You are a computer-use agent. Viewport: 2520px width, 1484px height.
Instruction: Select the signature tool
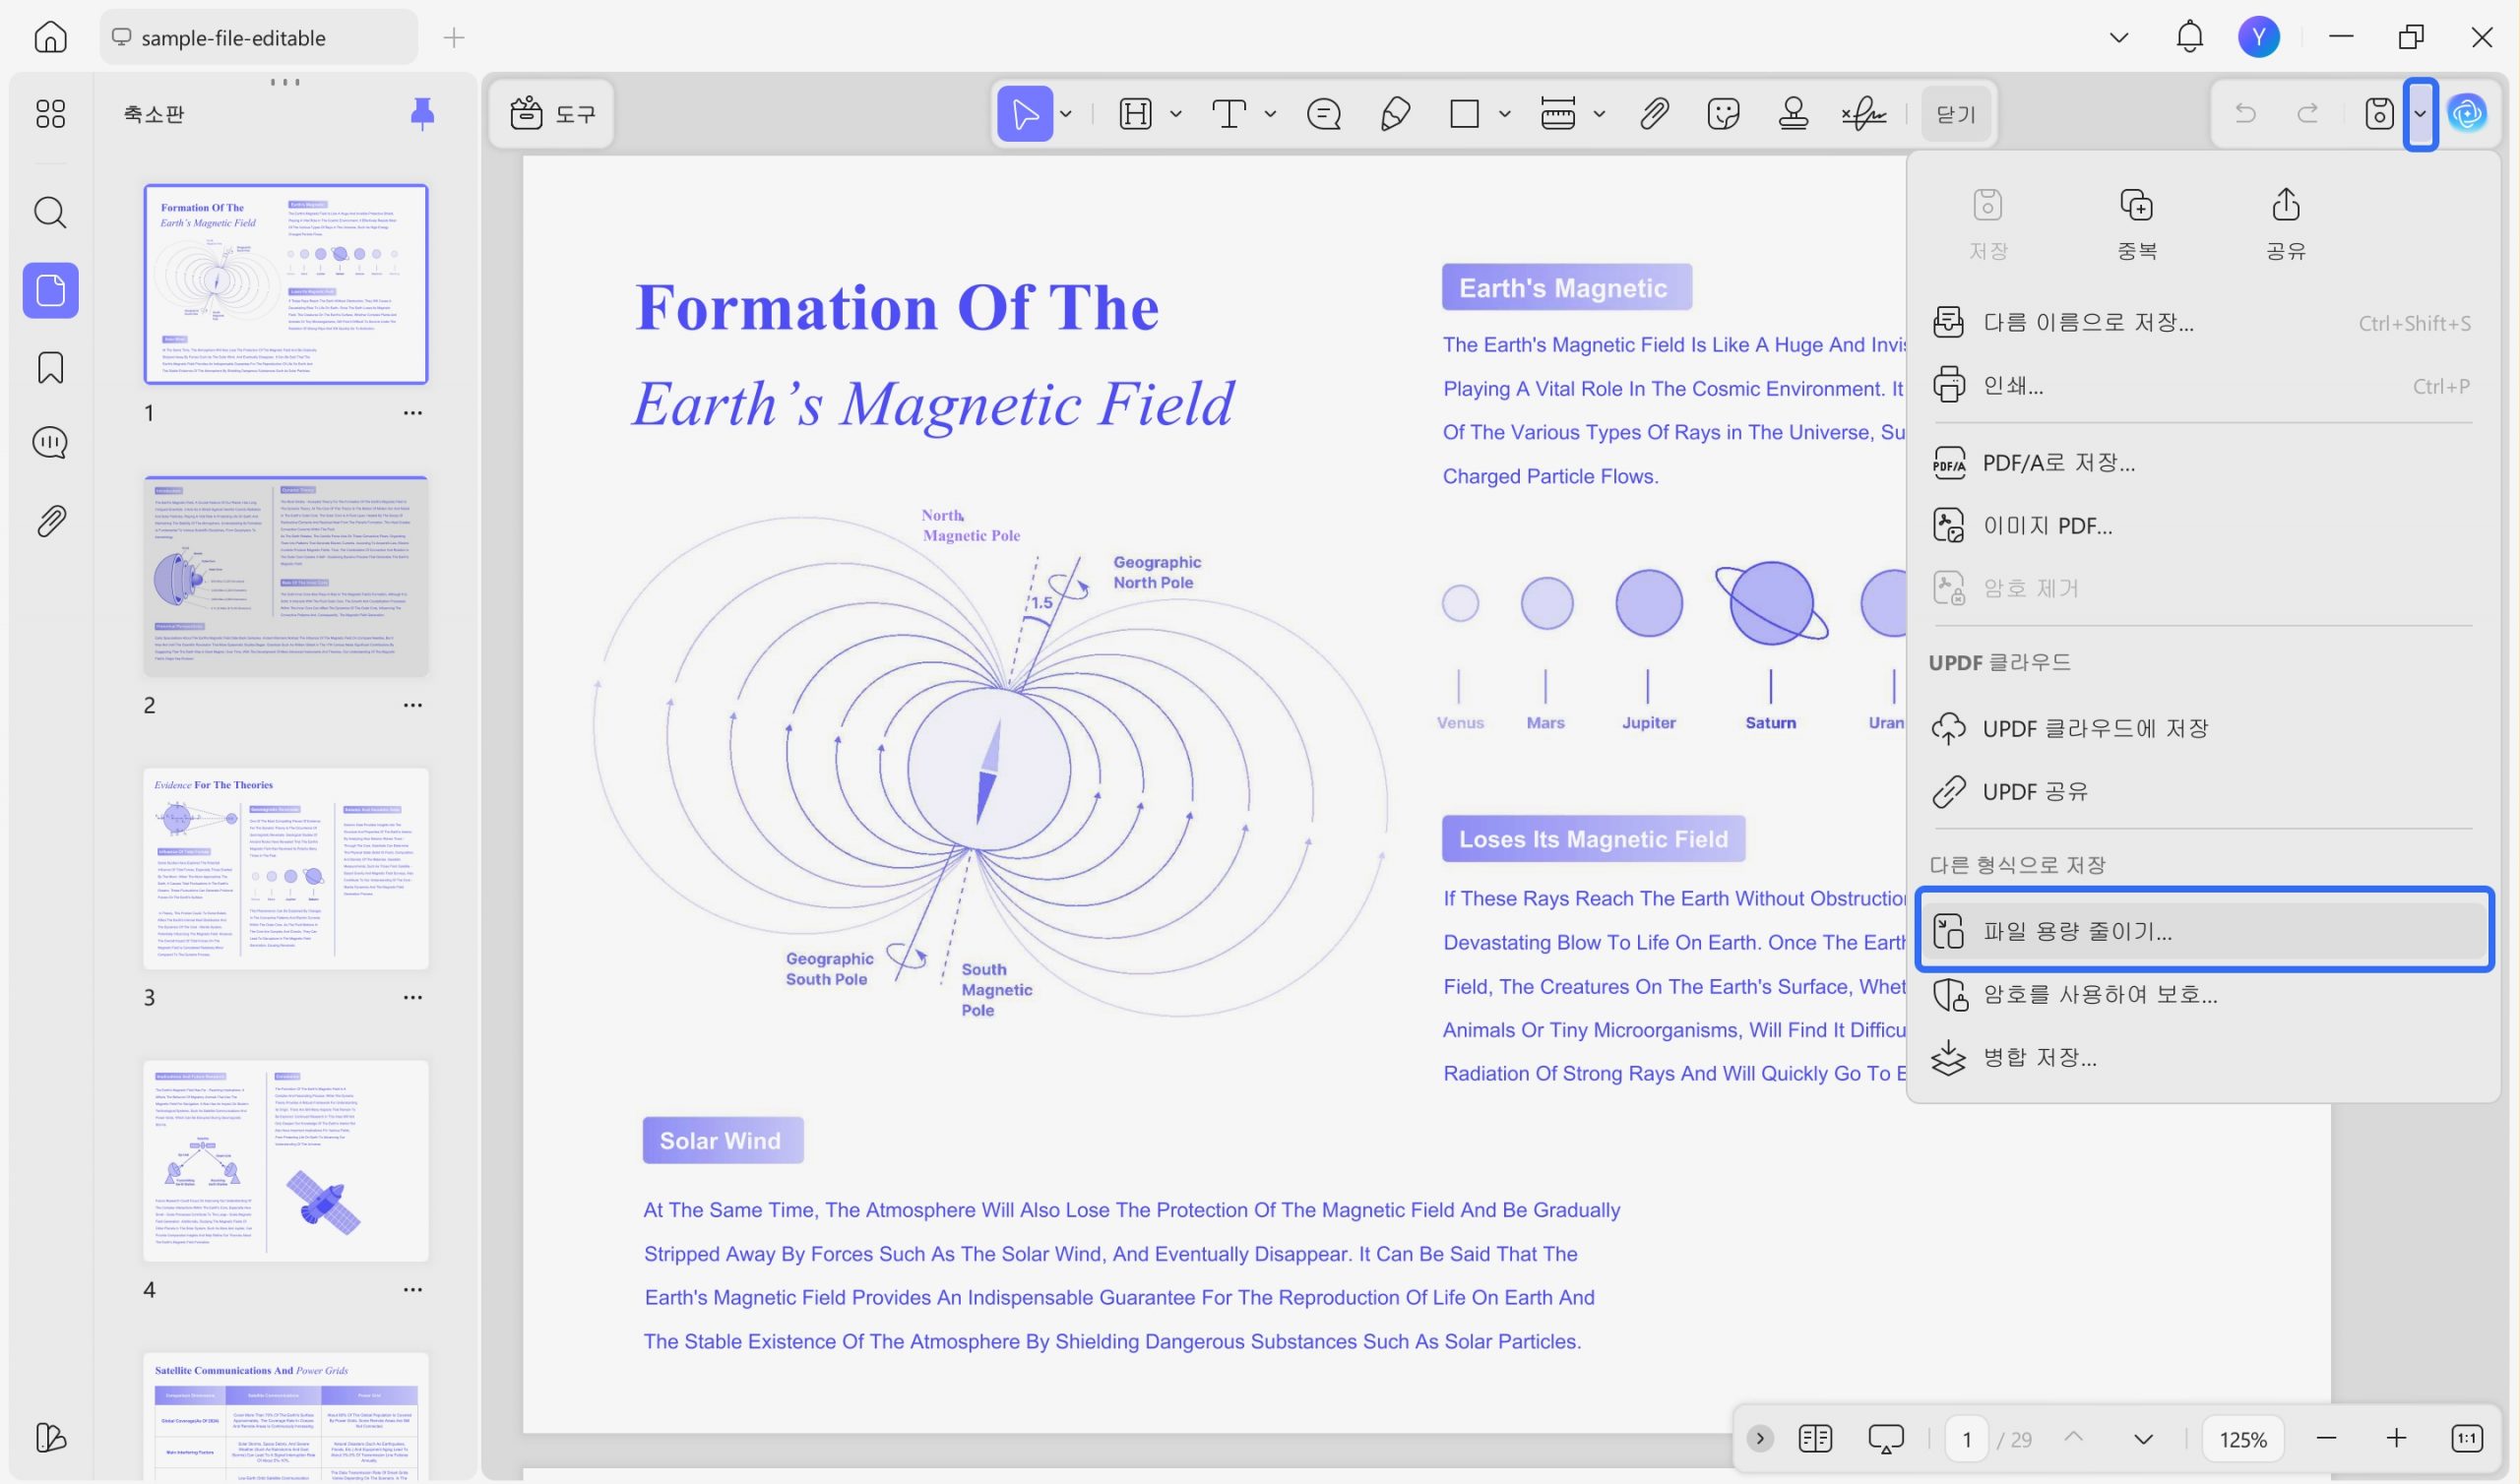coord(1864,113)
